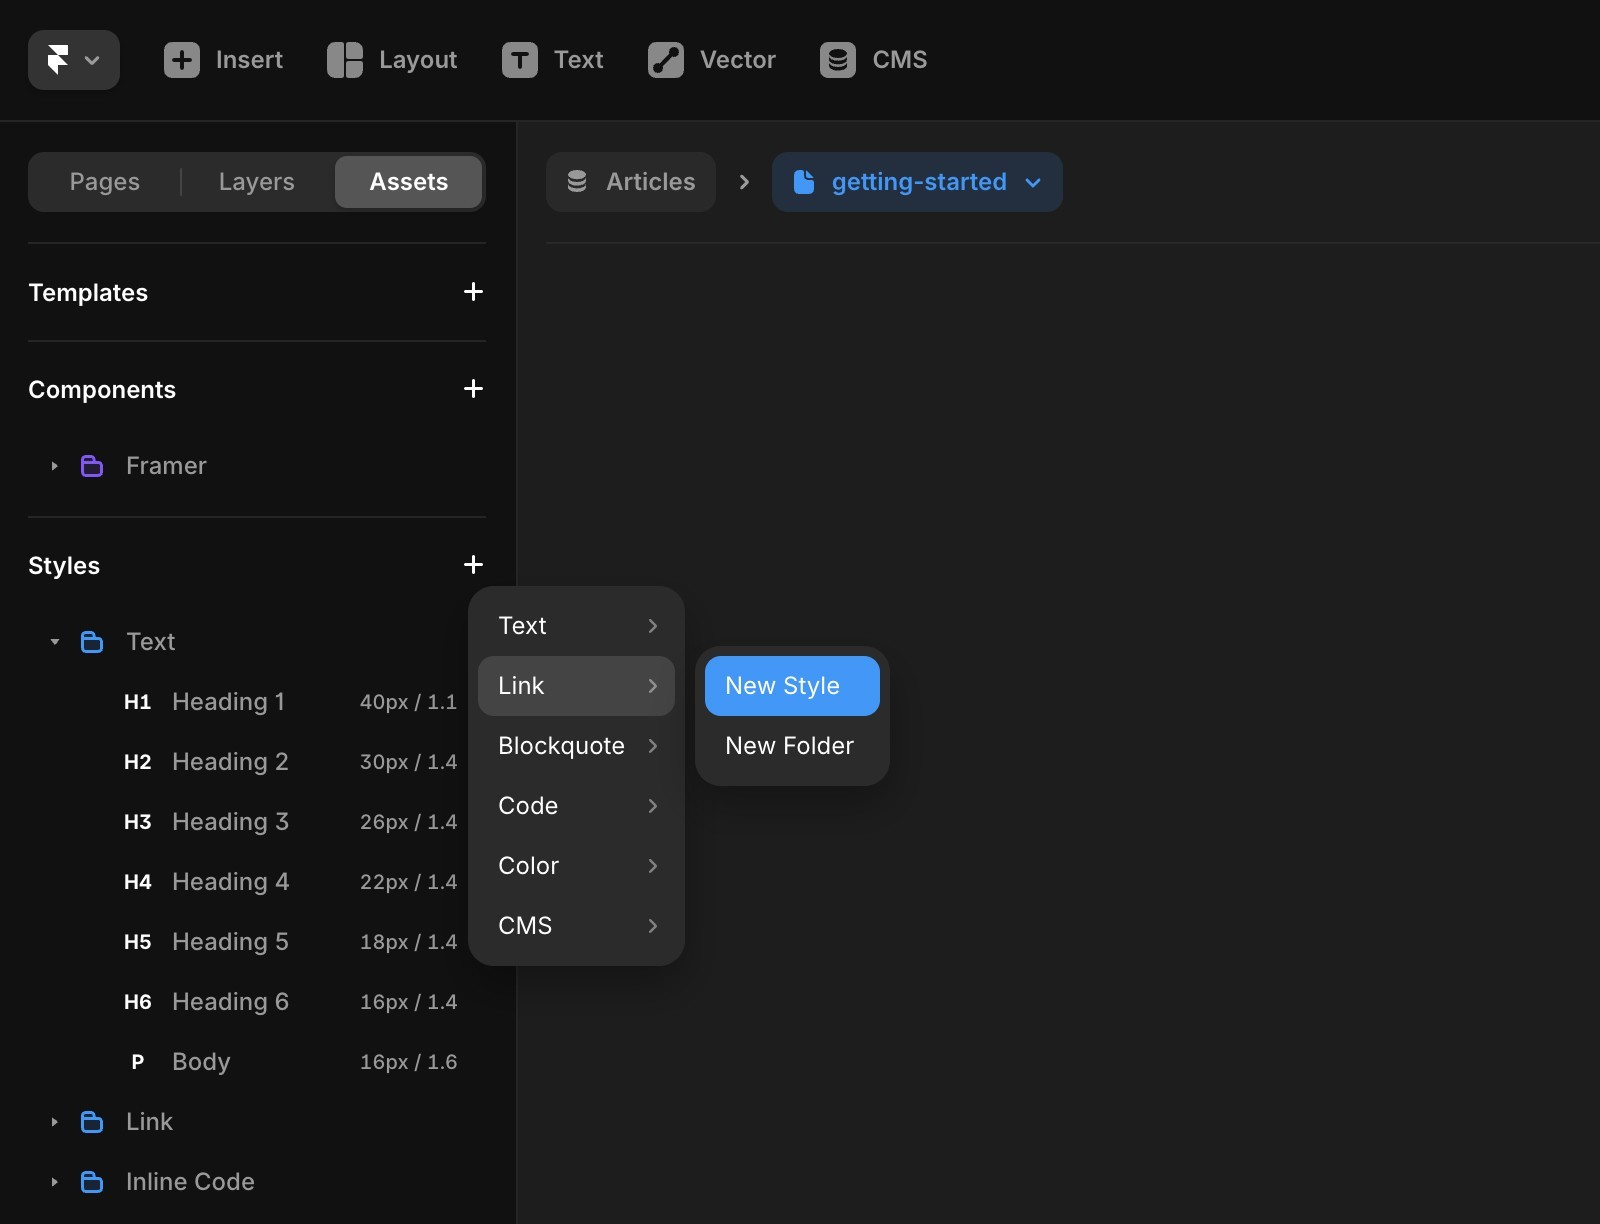Viewport: 1600px width, 1224px height.
Task: Expand the Framer components folder
Action: click(x=54, y=465)
